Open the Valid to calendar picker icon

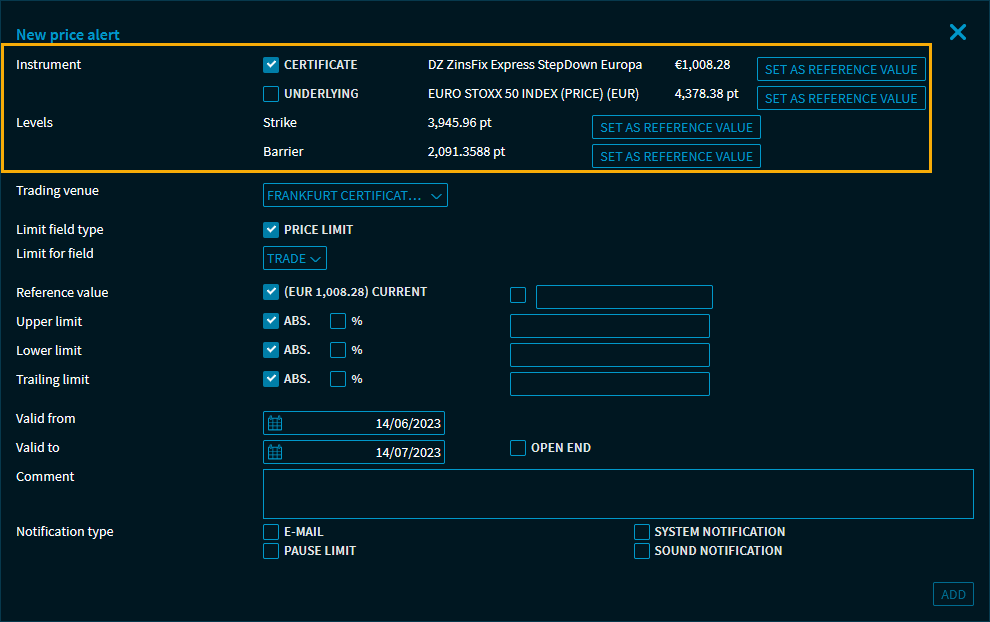pos(275,452)
